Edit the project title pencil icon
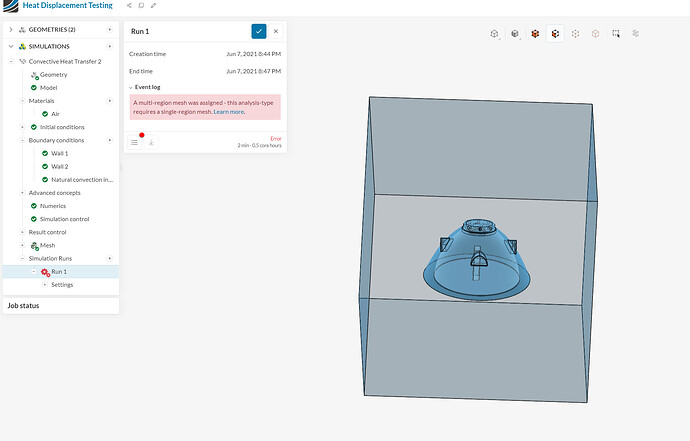 click(153, 6)
